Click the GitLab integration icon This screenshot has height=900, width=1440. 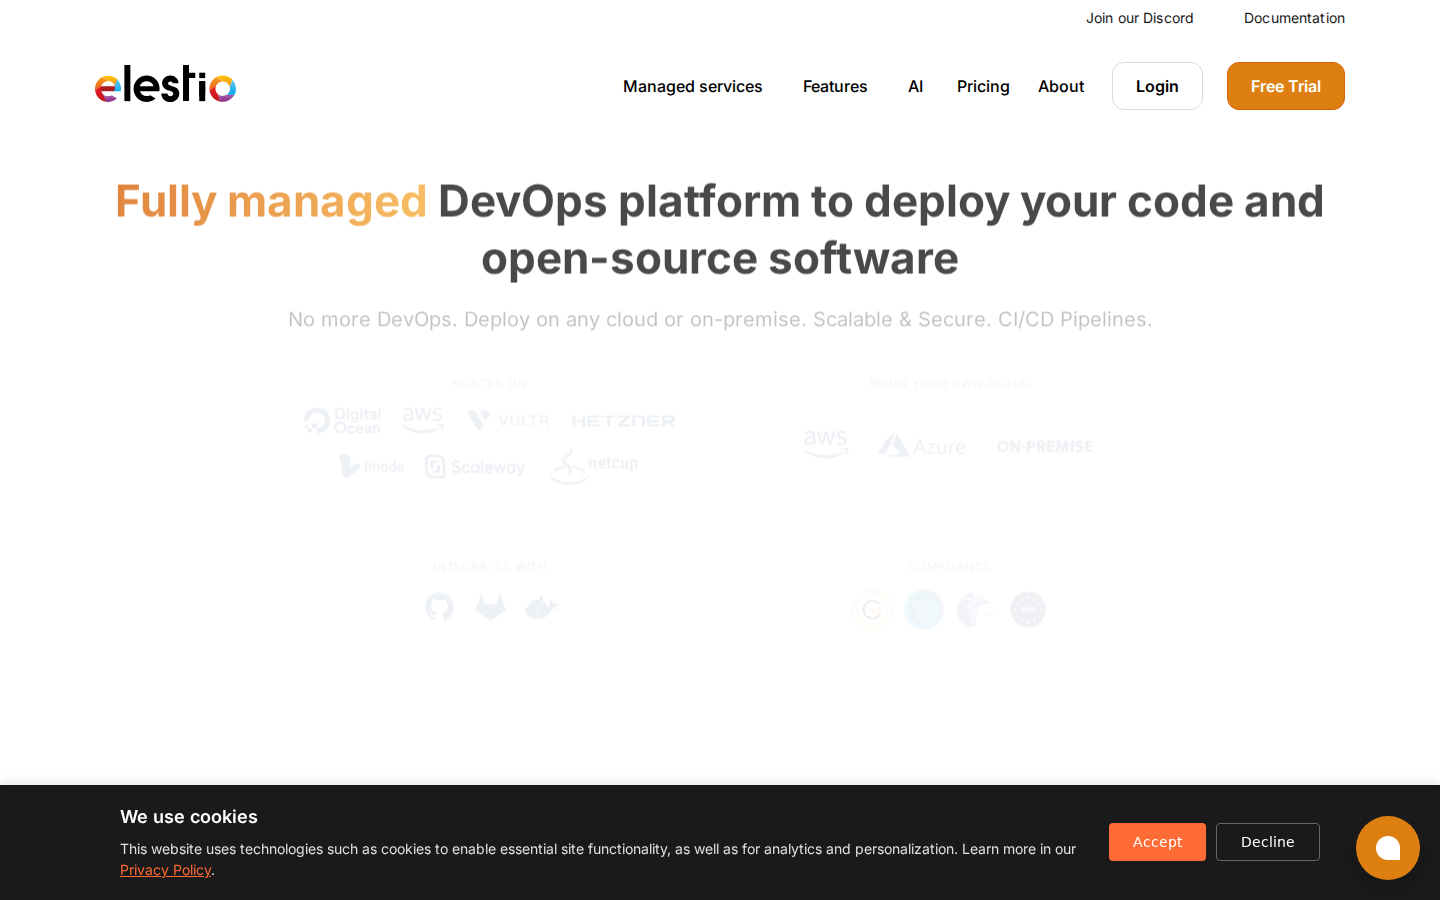(x=490, y=607)
